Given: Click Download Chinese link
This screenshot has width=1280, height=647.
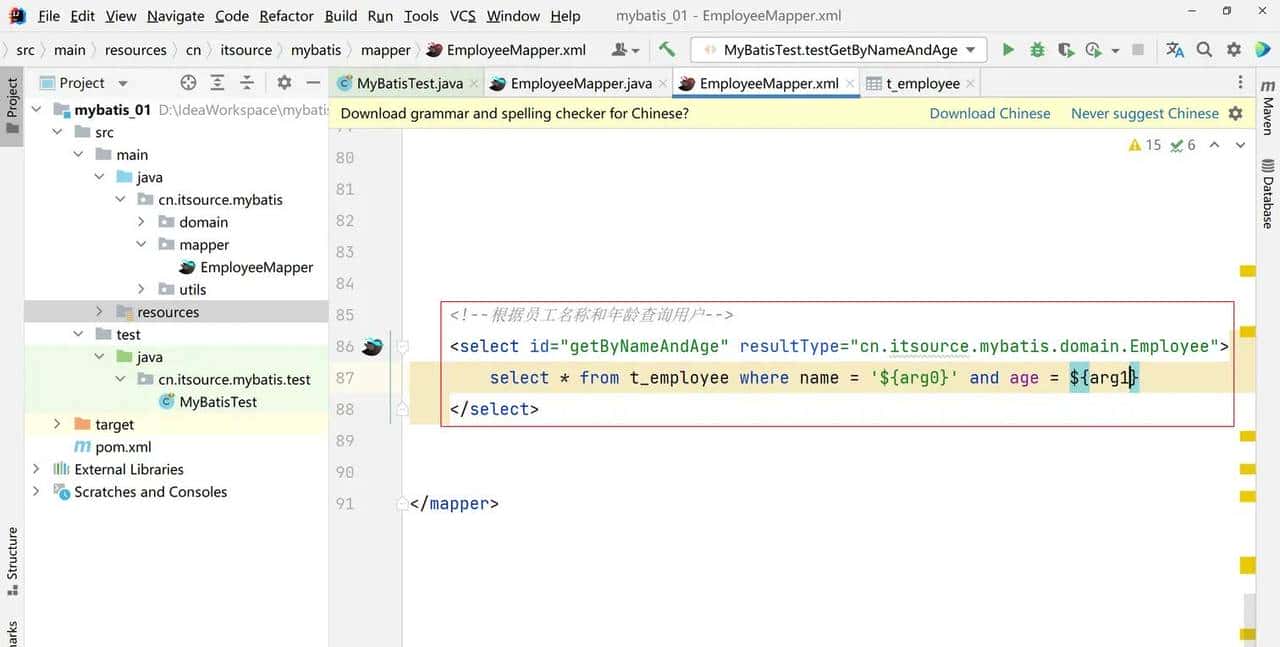Looking at the screenshot, I should 989,113.
